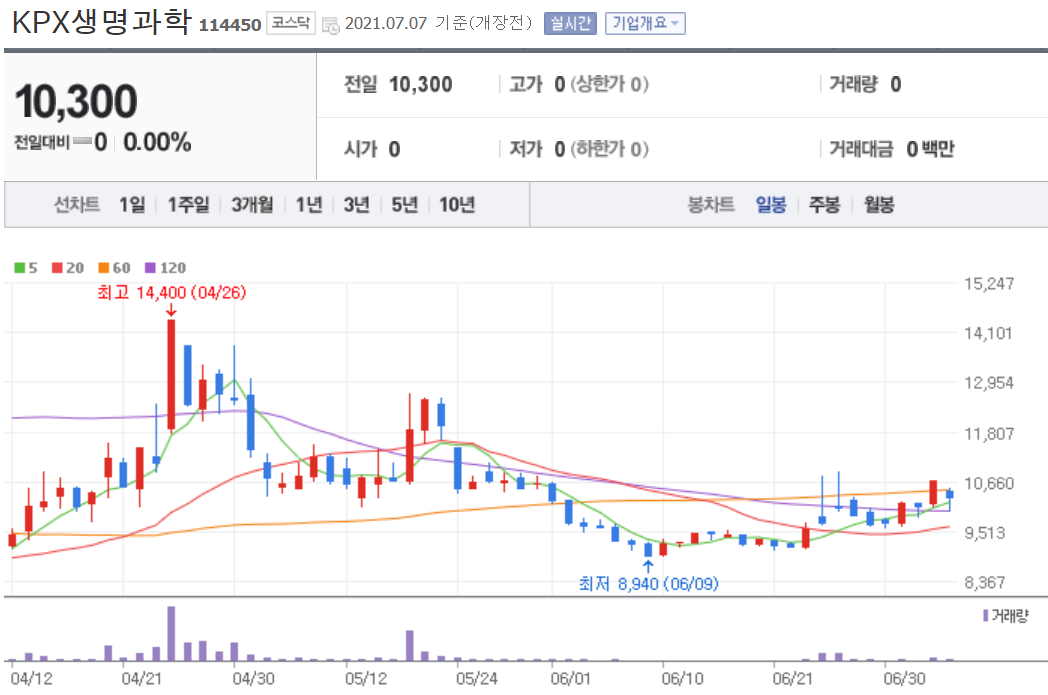Click the 06/01 date axis label
Viewport: 1048px width, 695px height.
coord(571,679)
